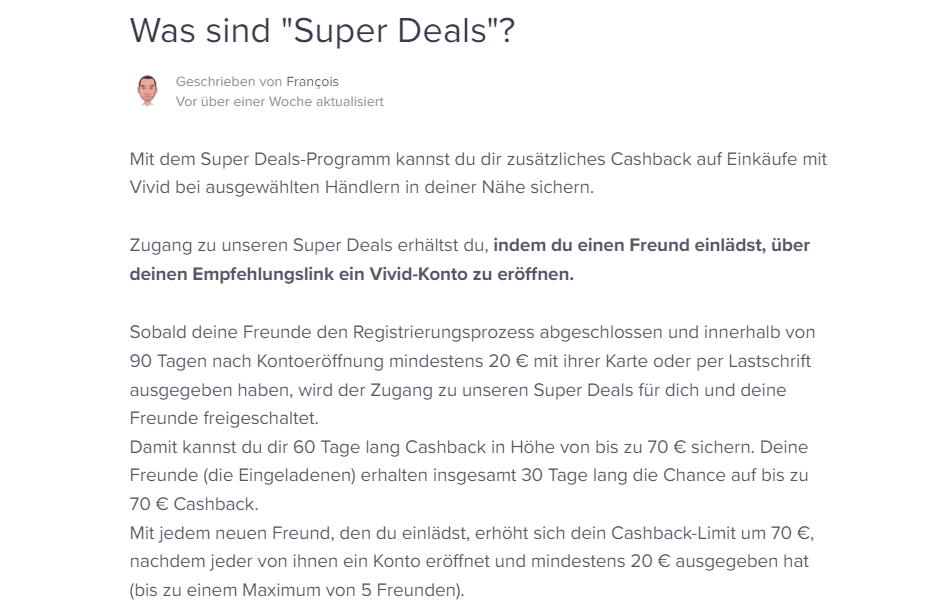Click the line 'Vivid bei ausgewählten Händlern in deiner Nähe sichern.'
949x600 pixels.
click(x=362, y=188)
